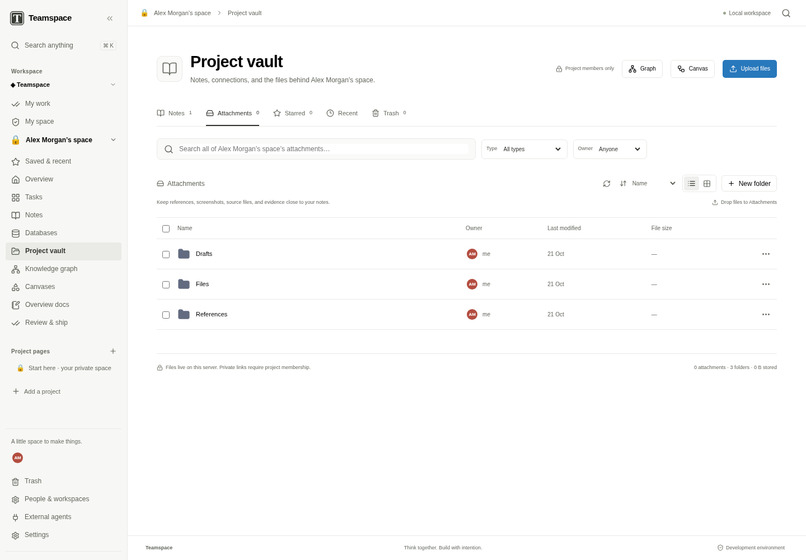Switch to the Attachments tab
This screenshot has width=806, height=560.
233,113
